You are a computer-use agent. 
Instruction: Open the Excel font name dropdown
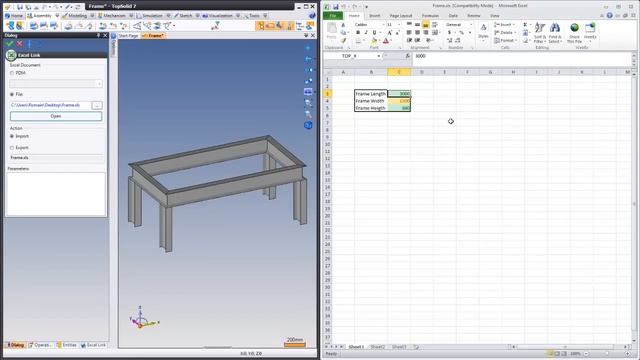tap(383, 25)
